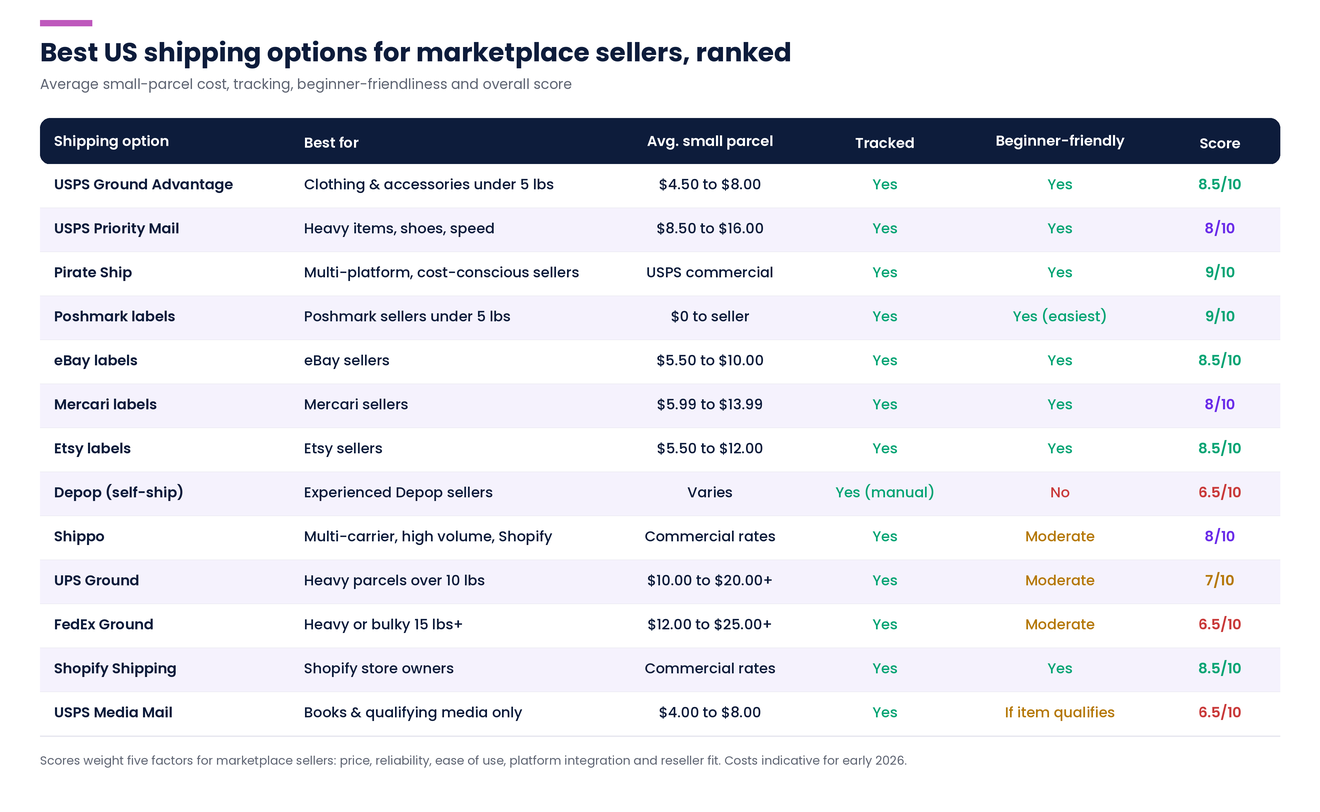
Task: Click the red 'No' beginner-friendly cell
Action: [1060, 492]
